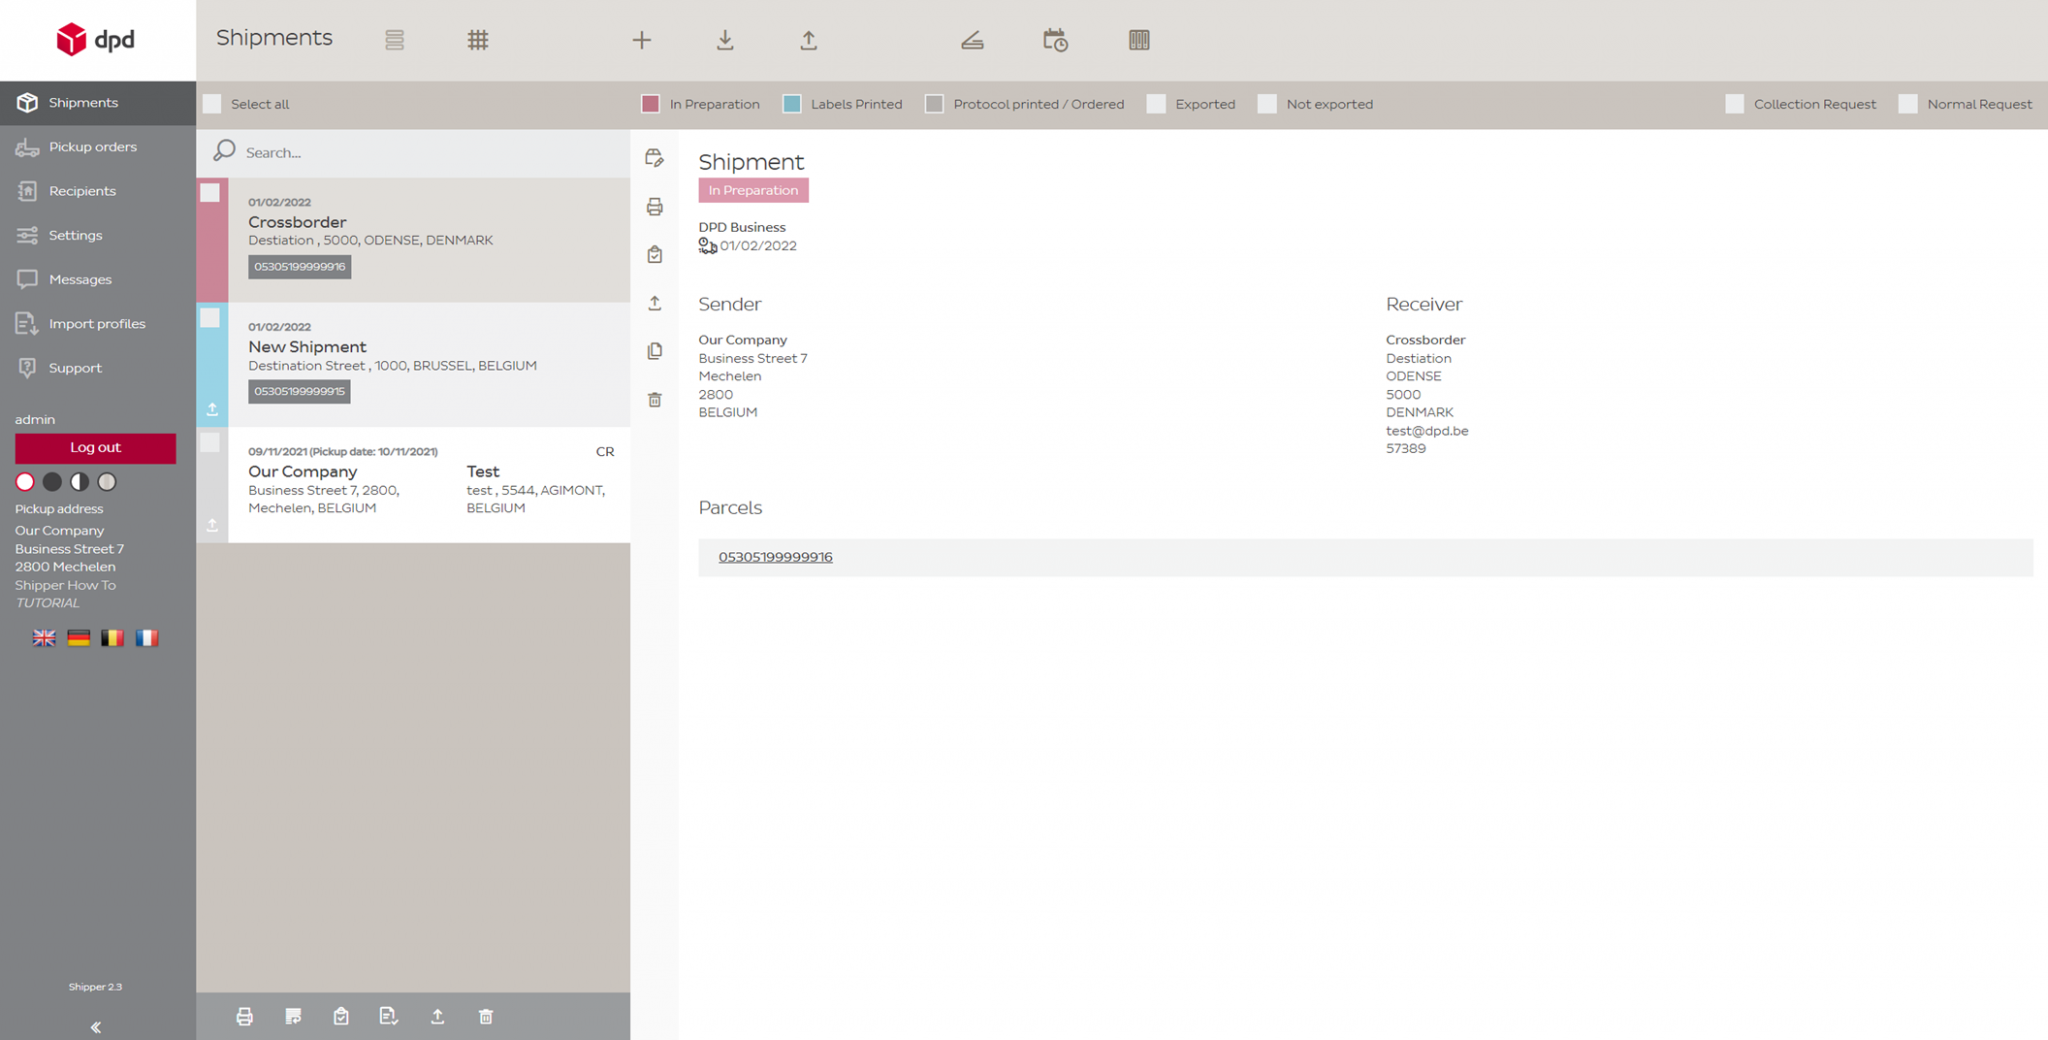Select the scan icon in the top toolbar
This screenshot has width=2048, height=1040.
971,40
